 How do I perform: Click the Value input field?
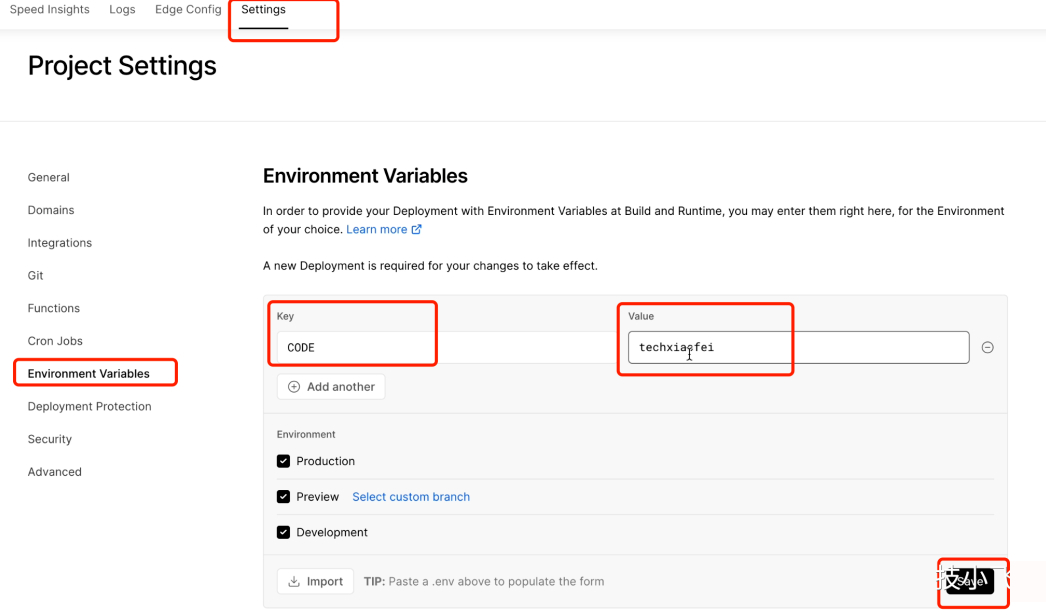[799, 348]
